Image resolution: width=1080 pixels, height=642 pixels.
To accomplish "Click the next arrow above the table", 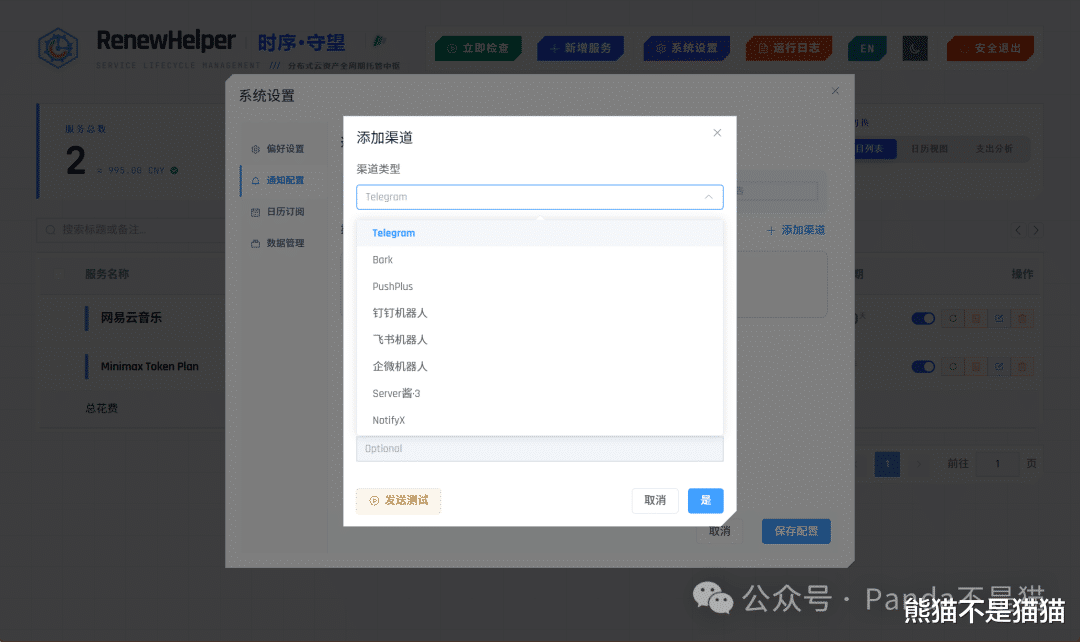I will coord(1035,230).
